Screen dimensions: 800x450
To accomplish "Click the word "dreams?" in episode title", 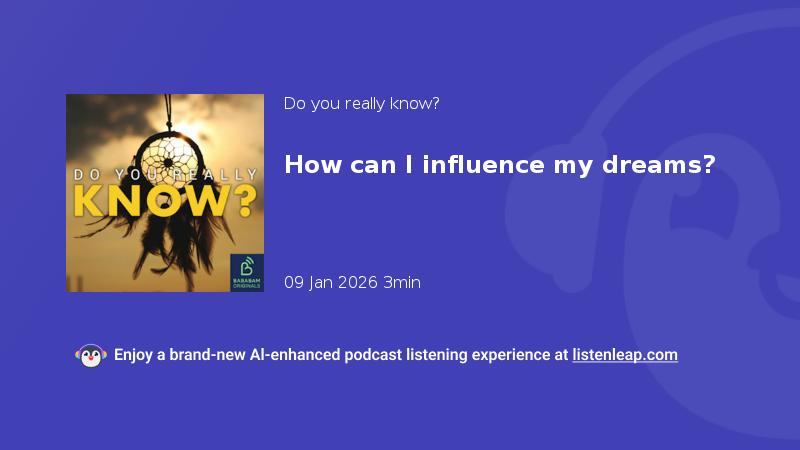I will [659, 165].
